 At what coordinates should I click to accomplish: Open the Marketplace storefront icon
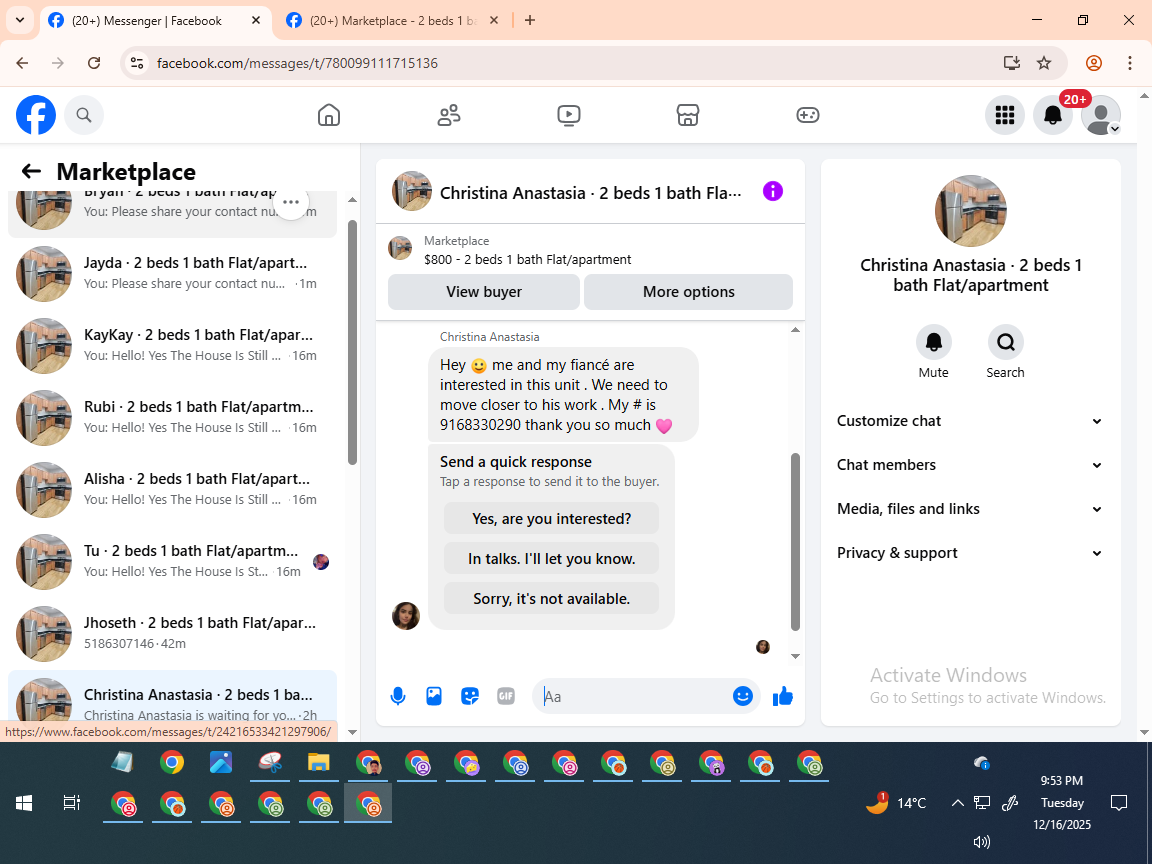click(x=688, y=115)
